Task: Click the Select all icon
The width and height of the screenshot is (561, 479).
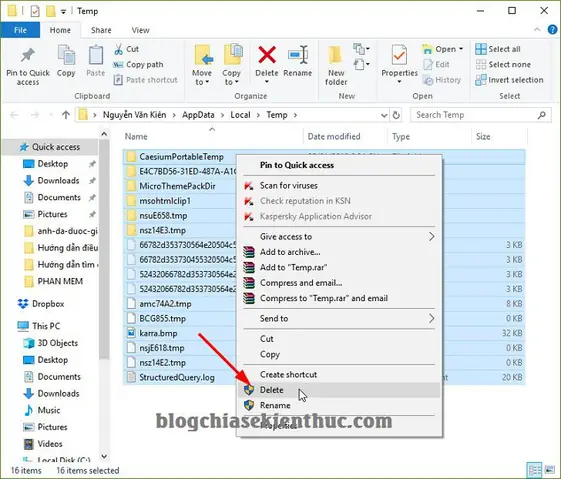Action: tap(481, 49)
